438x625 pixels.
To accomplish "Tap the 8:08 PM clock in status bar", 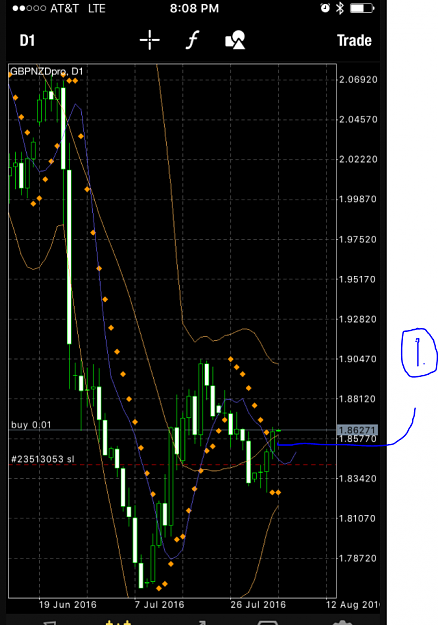I will click(194, 8).
